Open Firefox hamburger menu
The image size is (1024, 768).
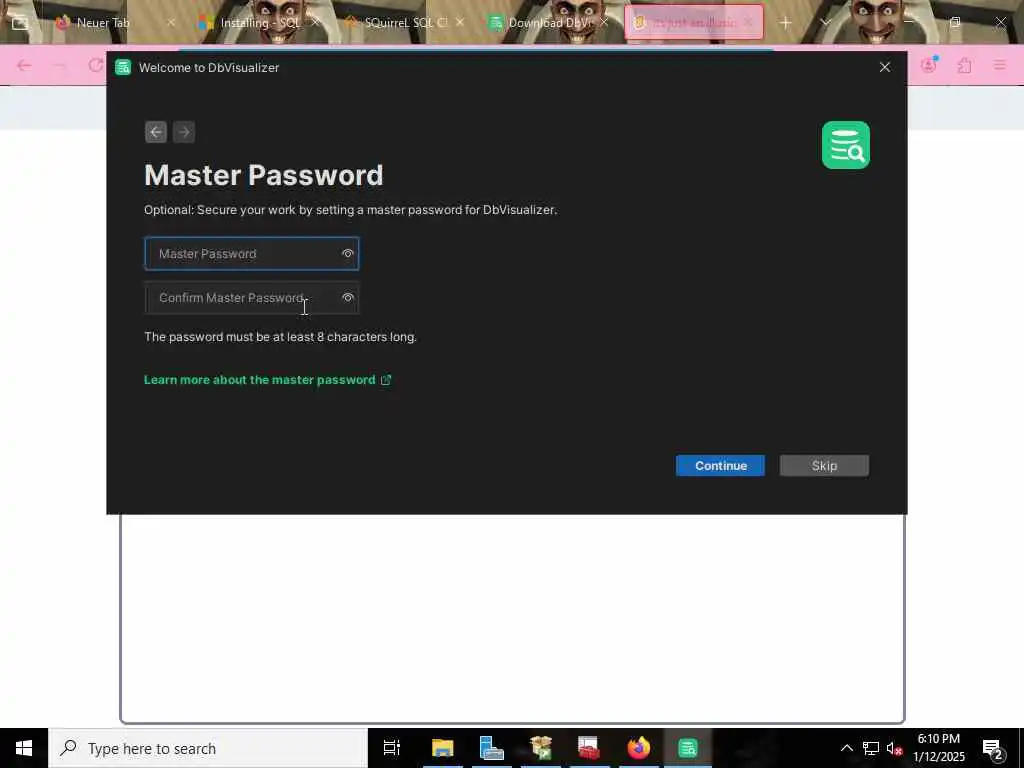pos(1000,65)
